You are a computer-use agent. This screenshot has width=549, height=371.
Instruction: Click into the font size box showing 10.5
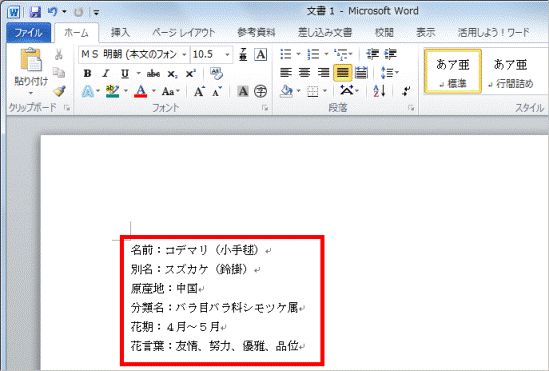[x=207, y=55]
